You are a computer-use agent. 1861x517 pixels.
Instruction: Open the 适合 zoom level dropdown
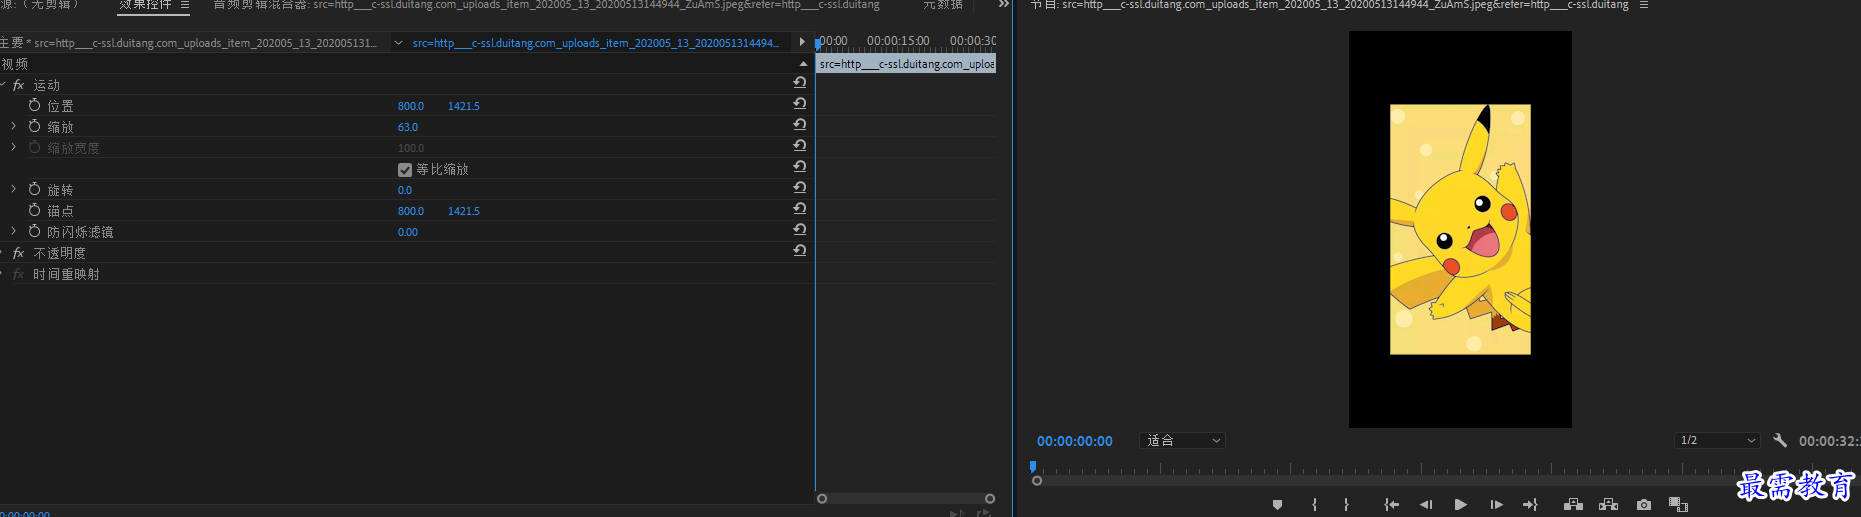click(1183, 441)
